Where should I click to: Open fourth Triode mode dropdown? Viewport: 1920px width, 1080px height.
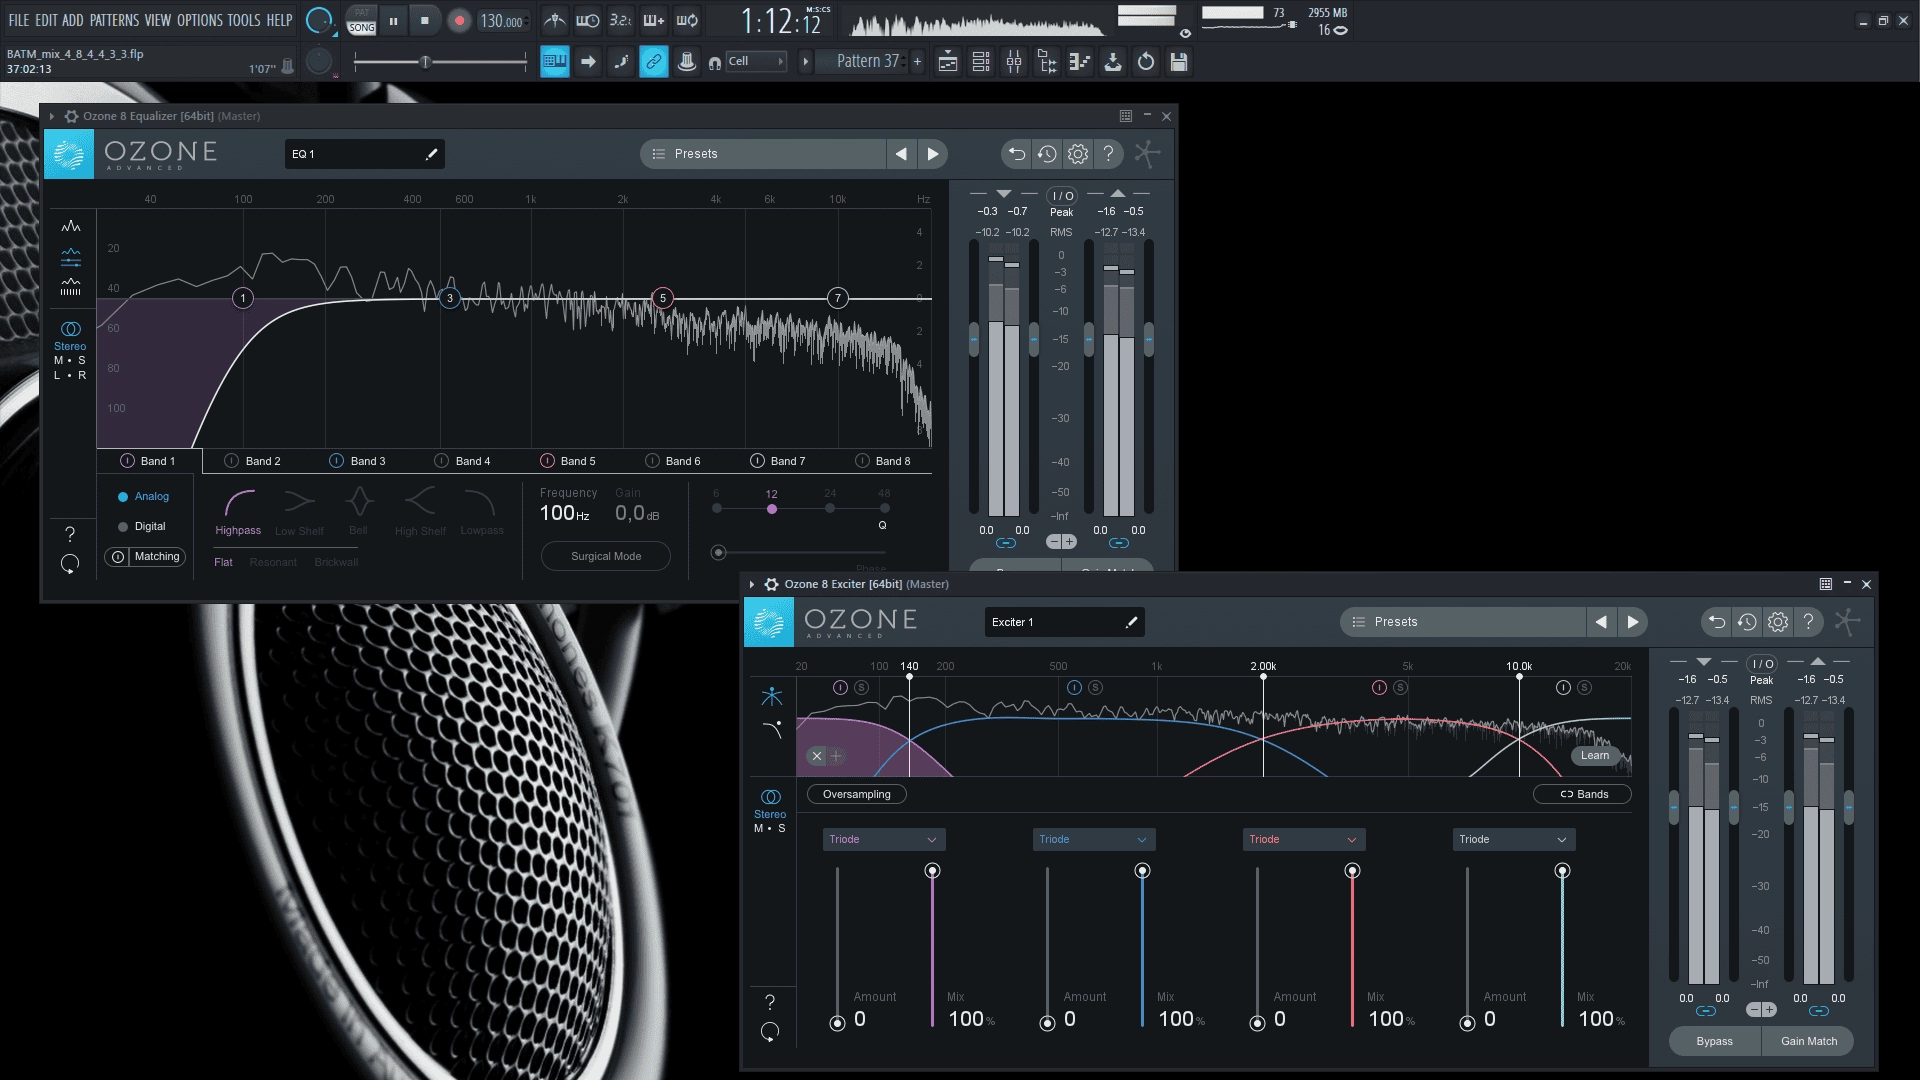(x=1513, y=839)
